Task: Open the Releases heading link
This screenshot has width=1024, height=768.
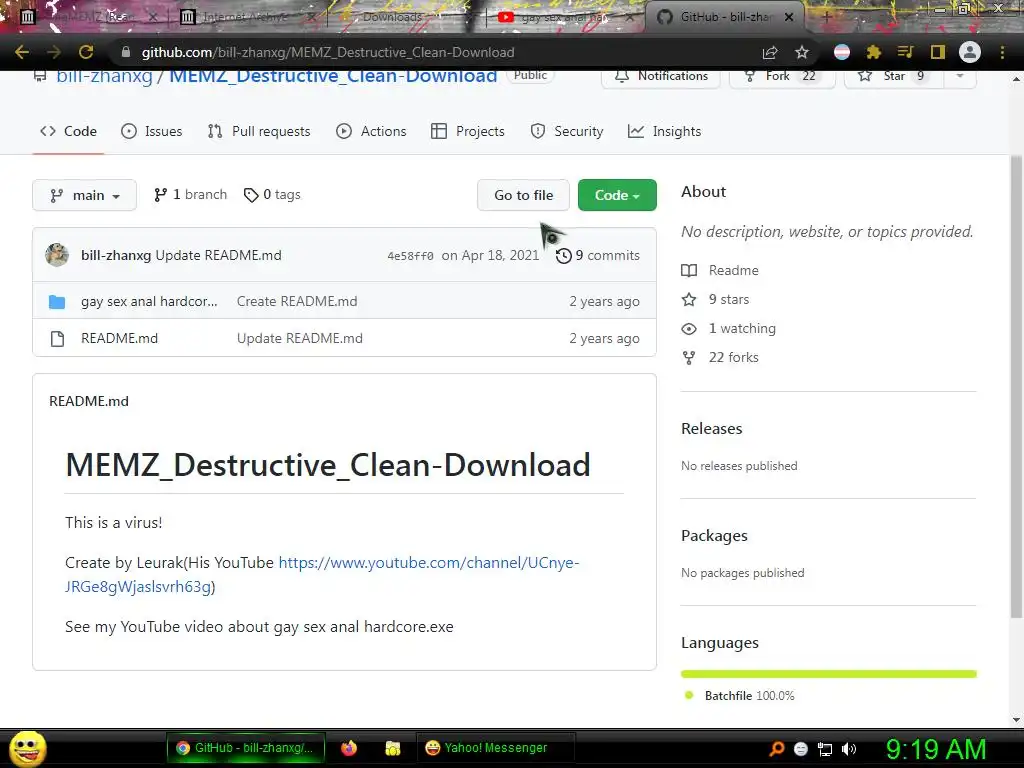Action: (x=712, y=428)
